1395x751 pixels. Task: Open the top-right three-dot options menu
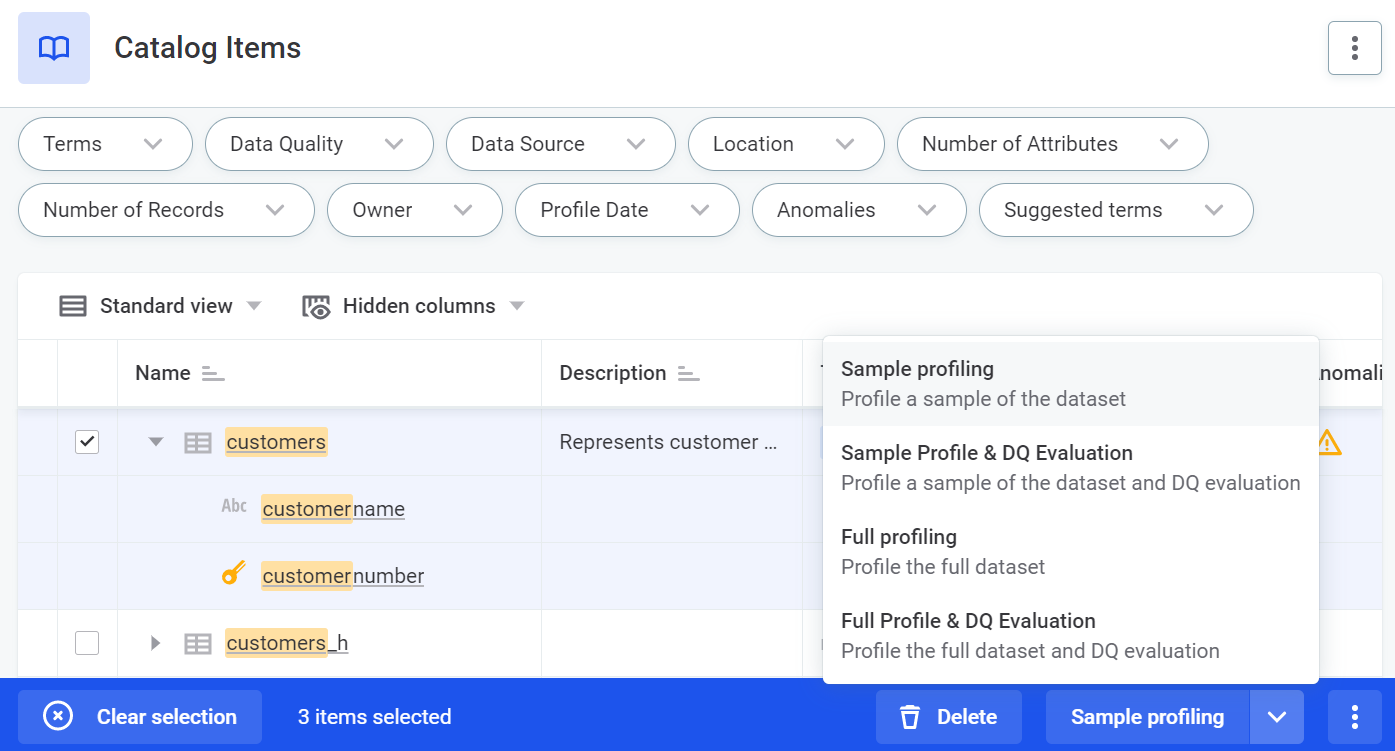pyautogui.click(x=1354, y=48)
